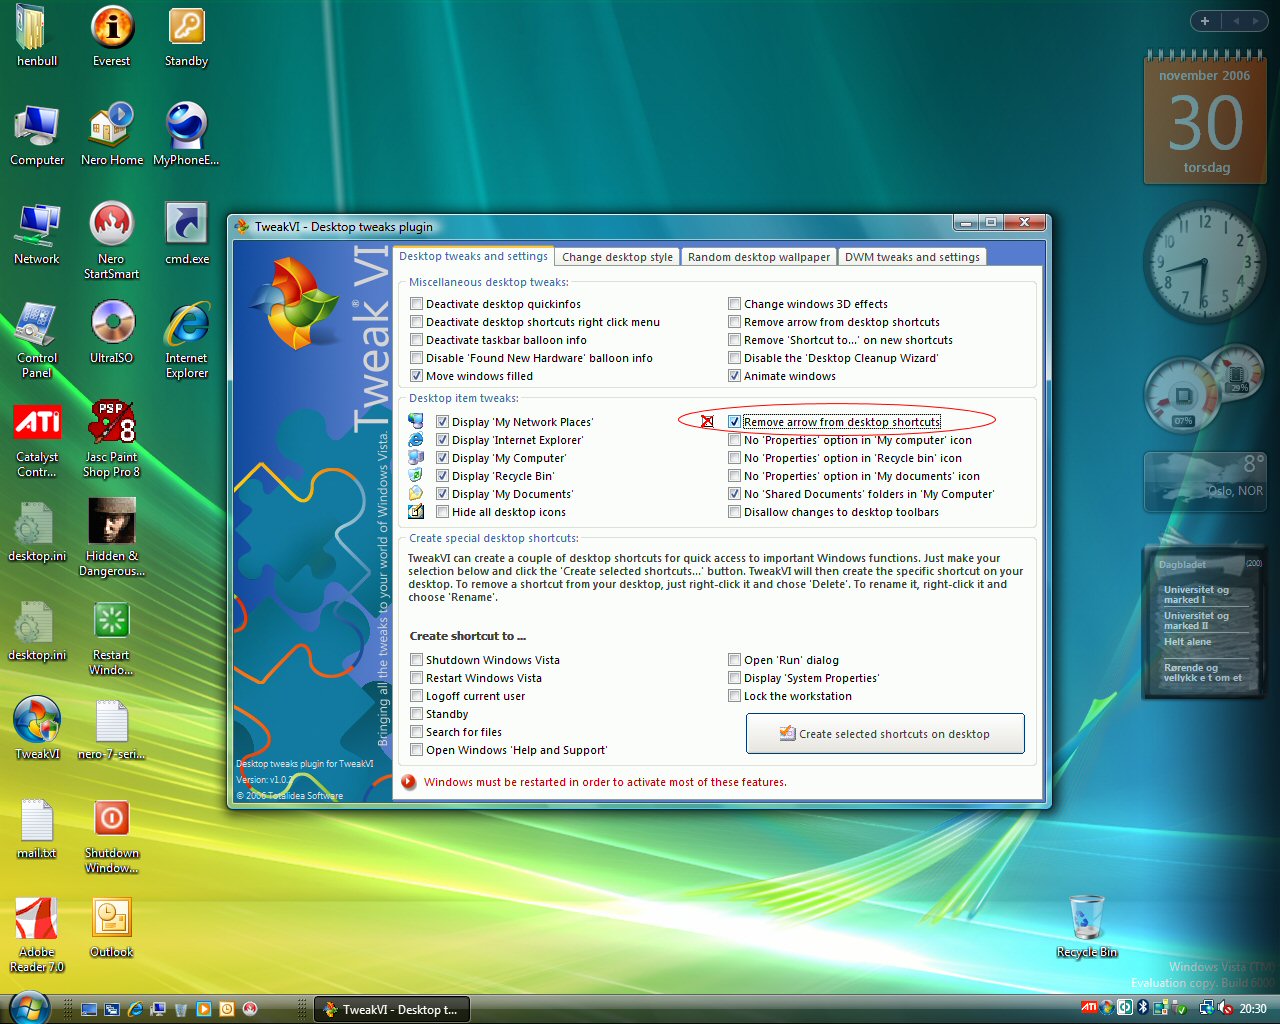Launch Nero Home from desktop
1280x1024 pixels.
pyautogui.click(x=112, y=134)
